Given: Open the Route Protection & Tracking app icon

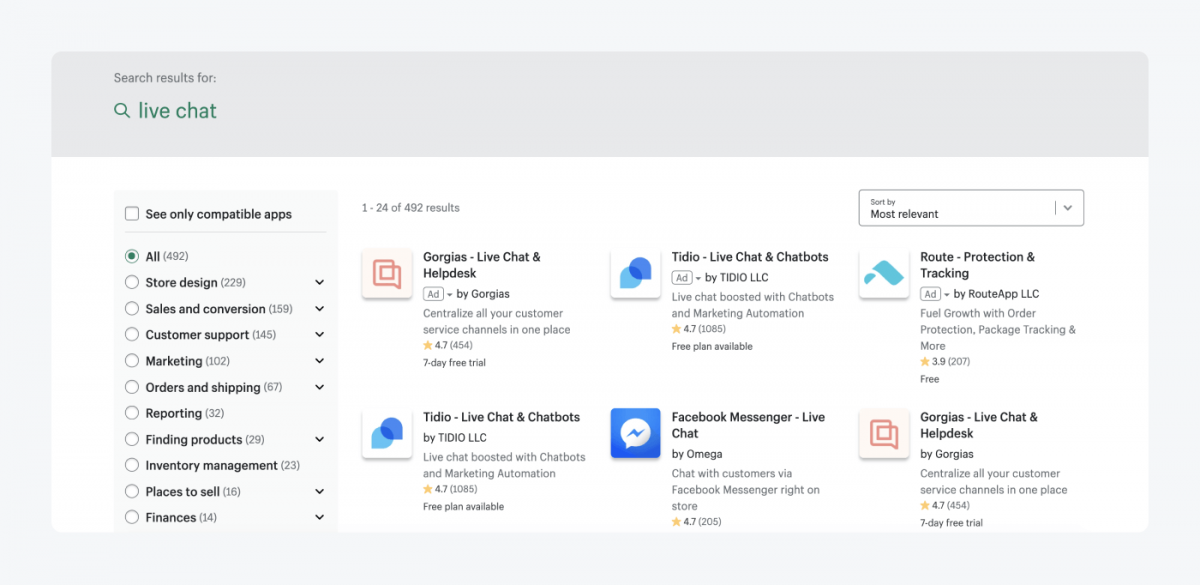Looking at the screenshot, I should tap(884, 273).
